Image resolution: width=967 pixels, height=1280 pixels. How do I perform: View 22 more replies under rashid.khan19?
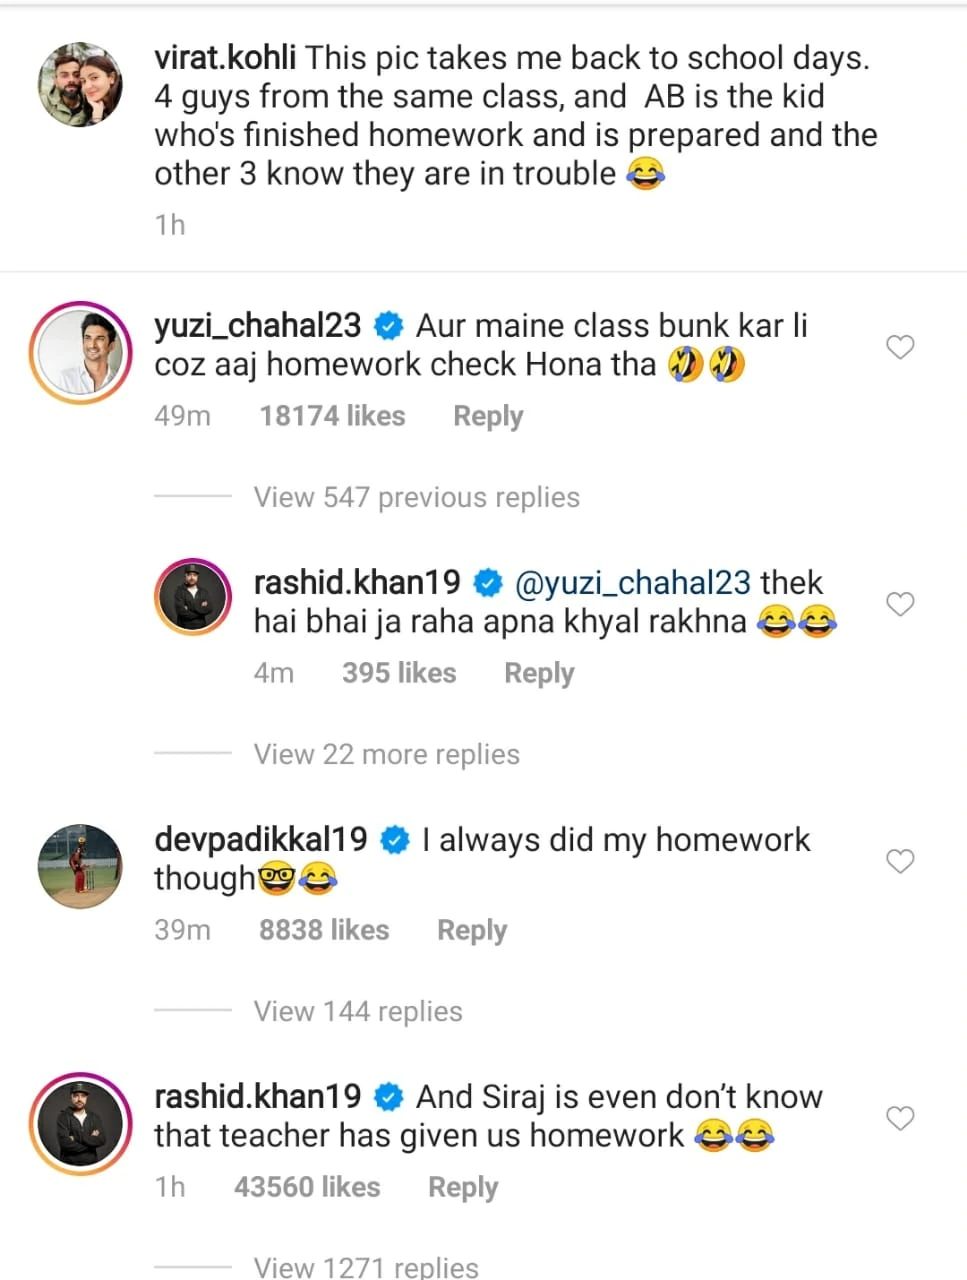[x=386, y=754]
